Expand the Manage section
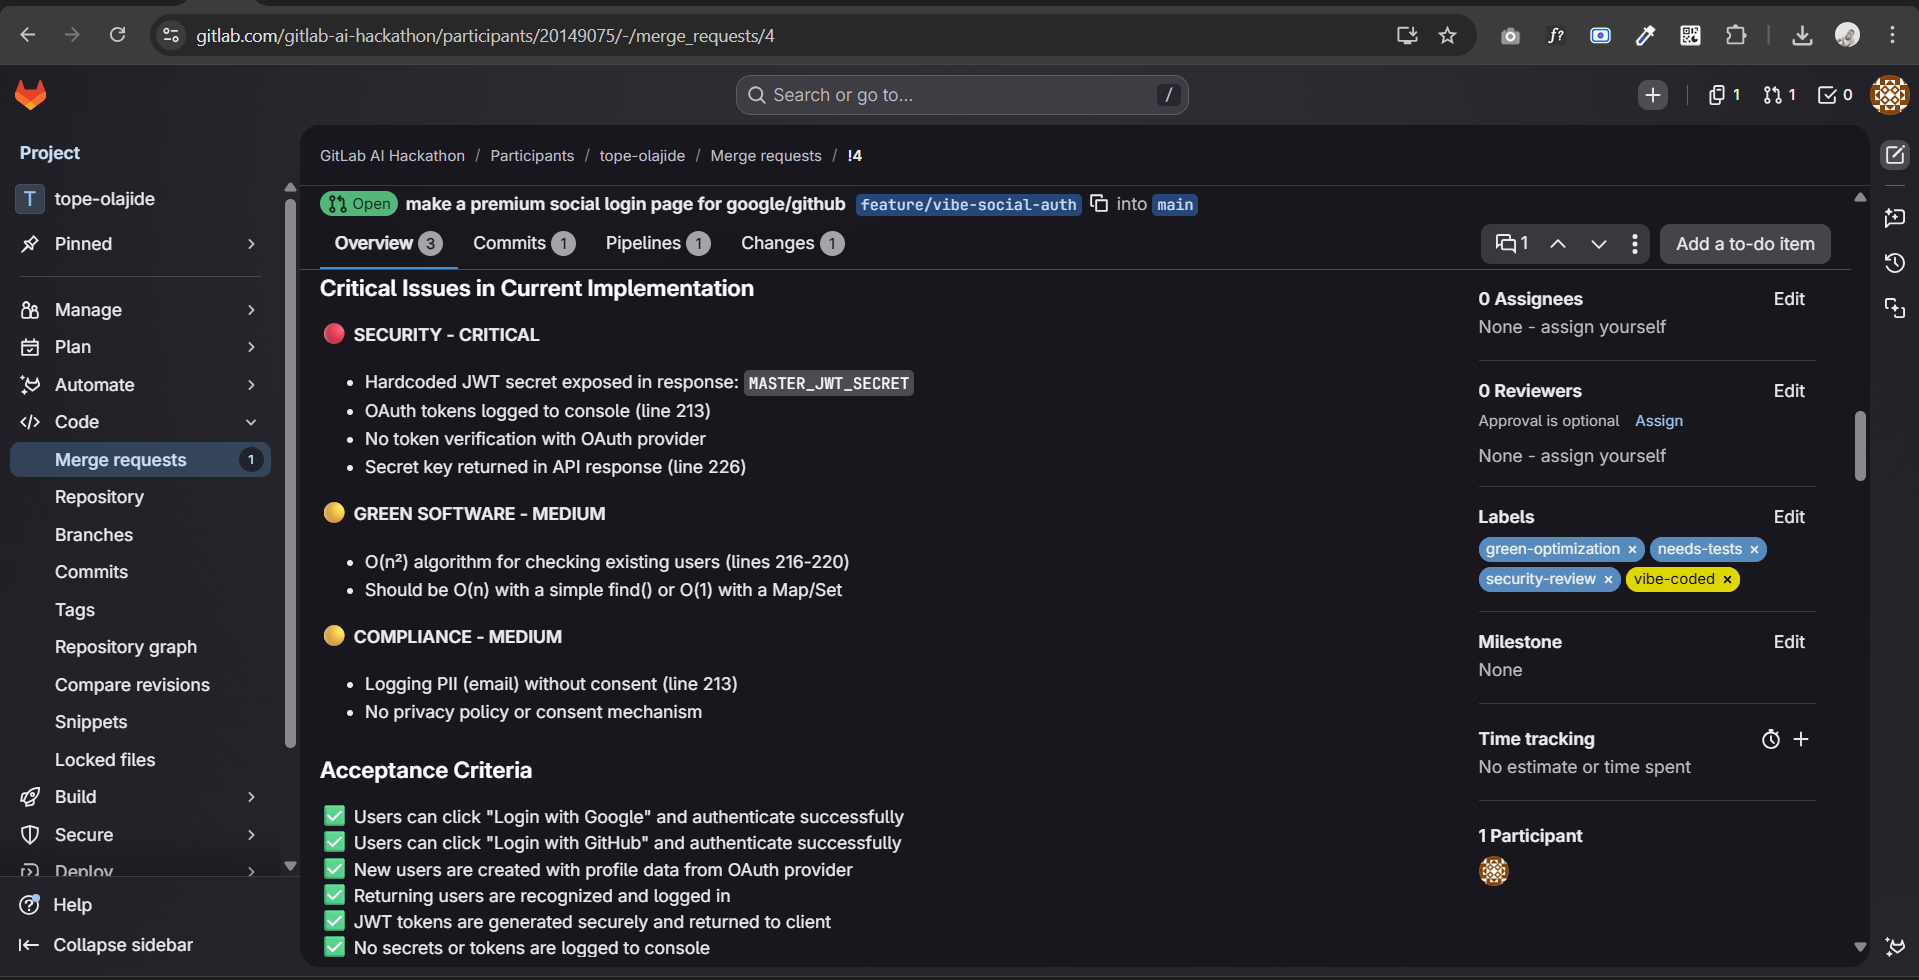 click(140, 310)
